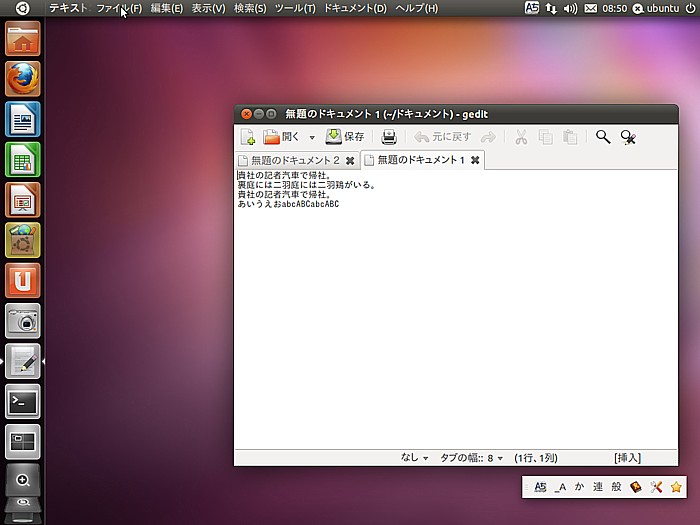Open Home Folder from launcher
The height and width of the screenshot is (525, 700).
tap(23, 39)
